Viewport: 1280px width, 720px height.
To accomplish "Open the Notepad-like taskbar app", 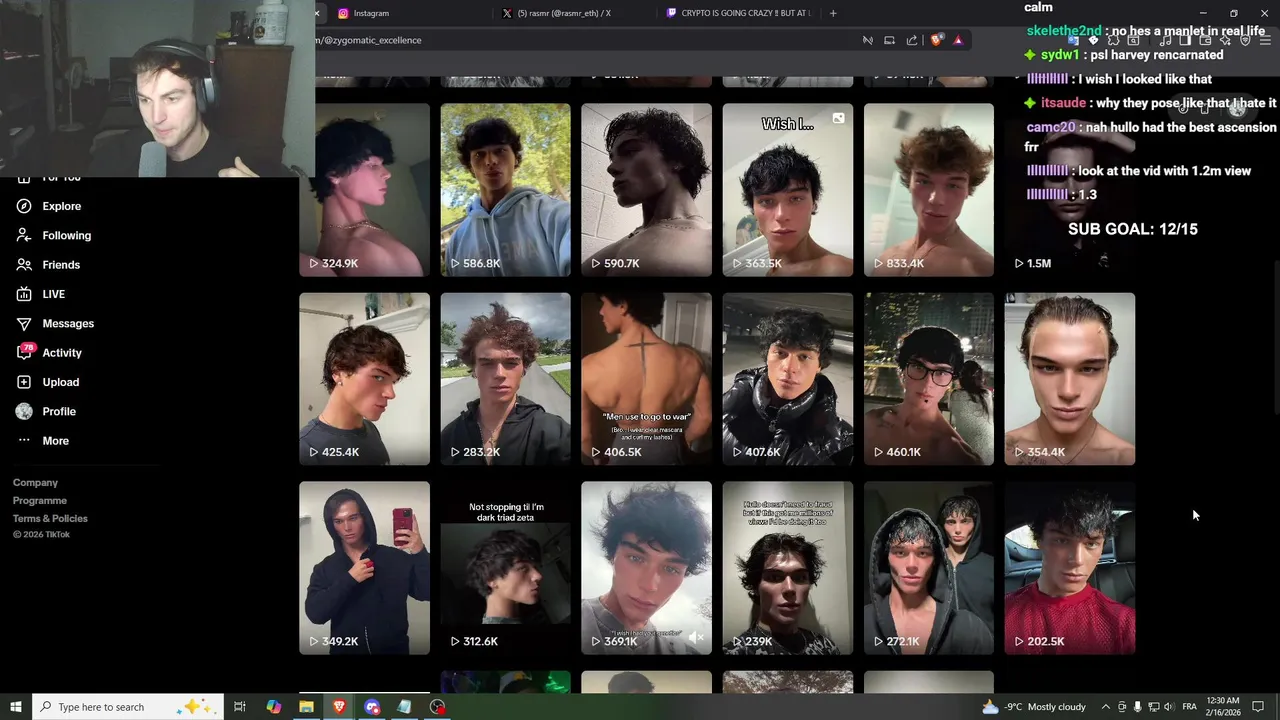I will point(404,707).
